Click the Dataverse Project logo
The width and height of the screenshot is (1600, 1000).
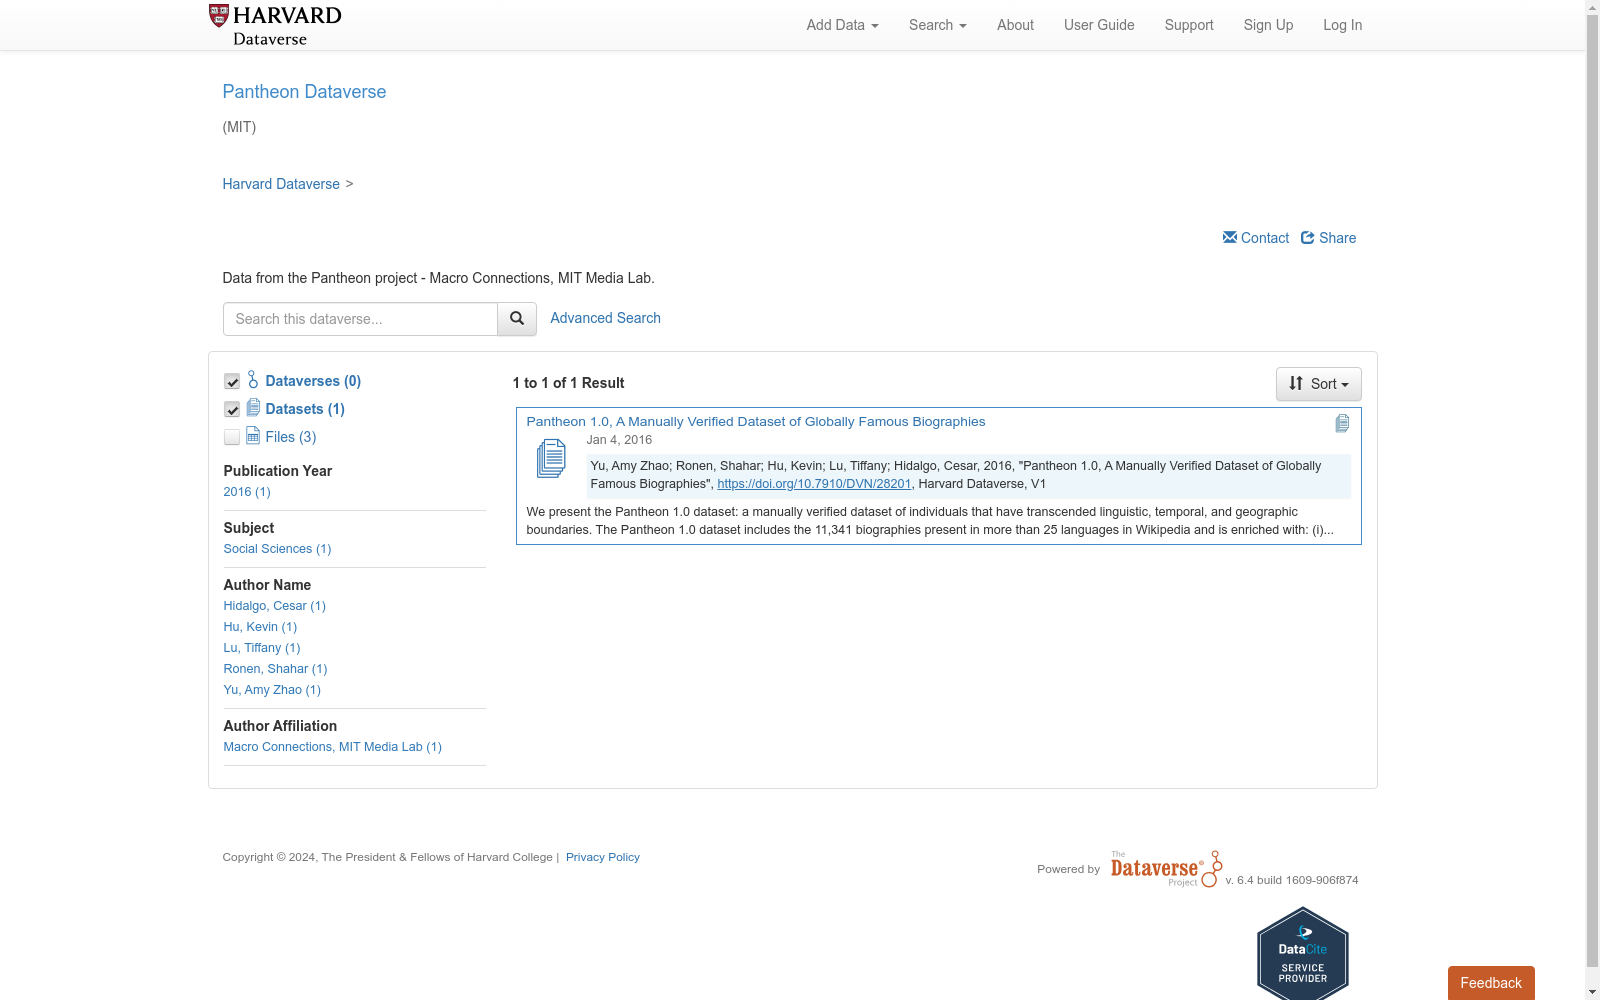coord(1166,869)
